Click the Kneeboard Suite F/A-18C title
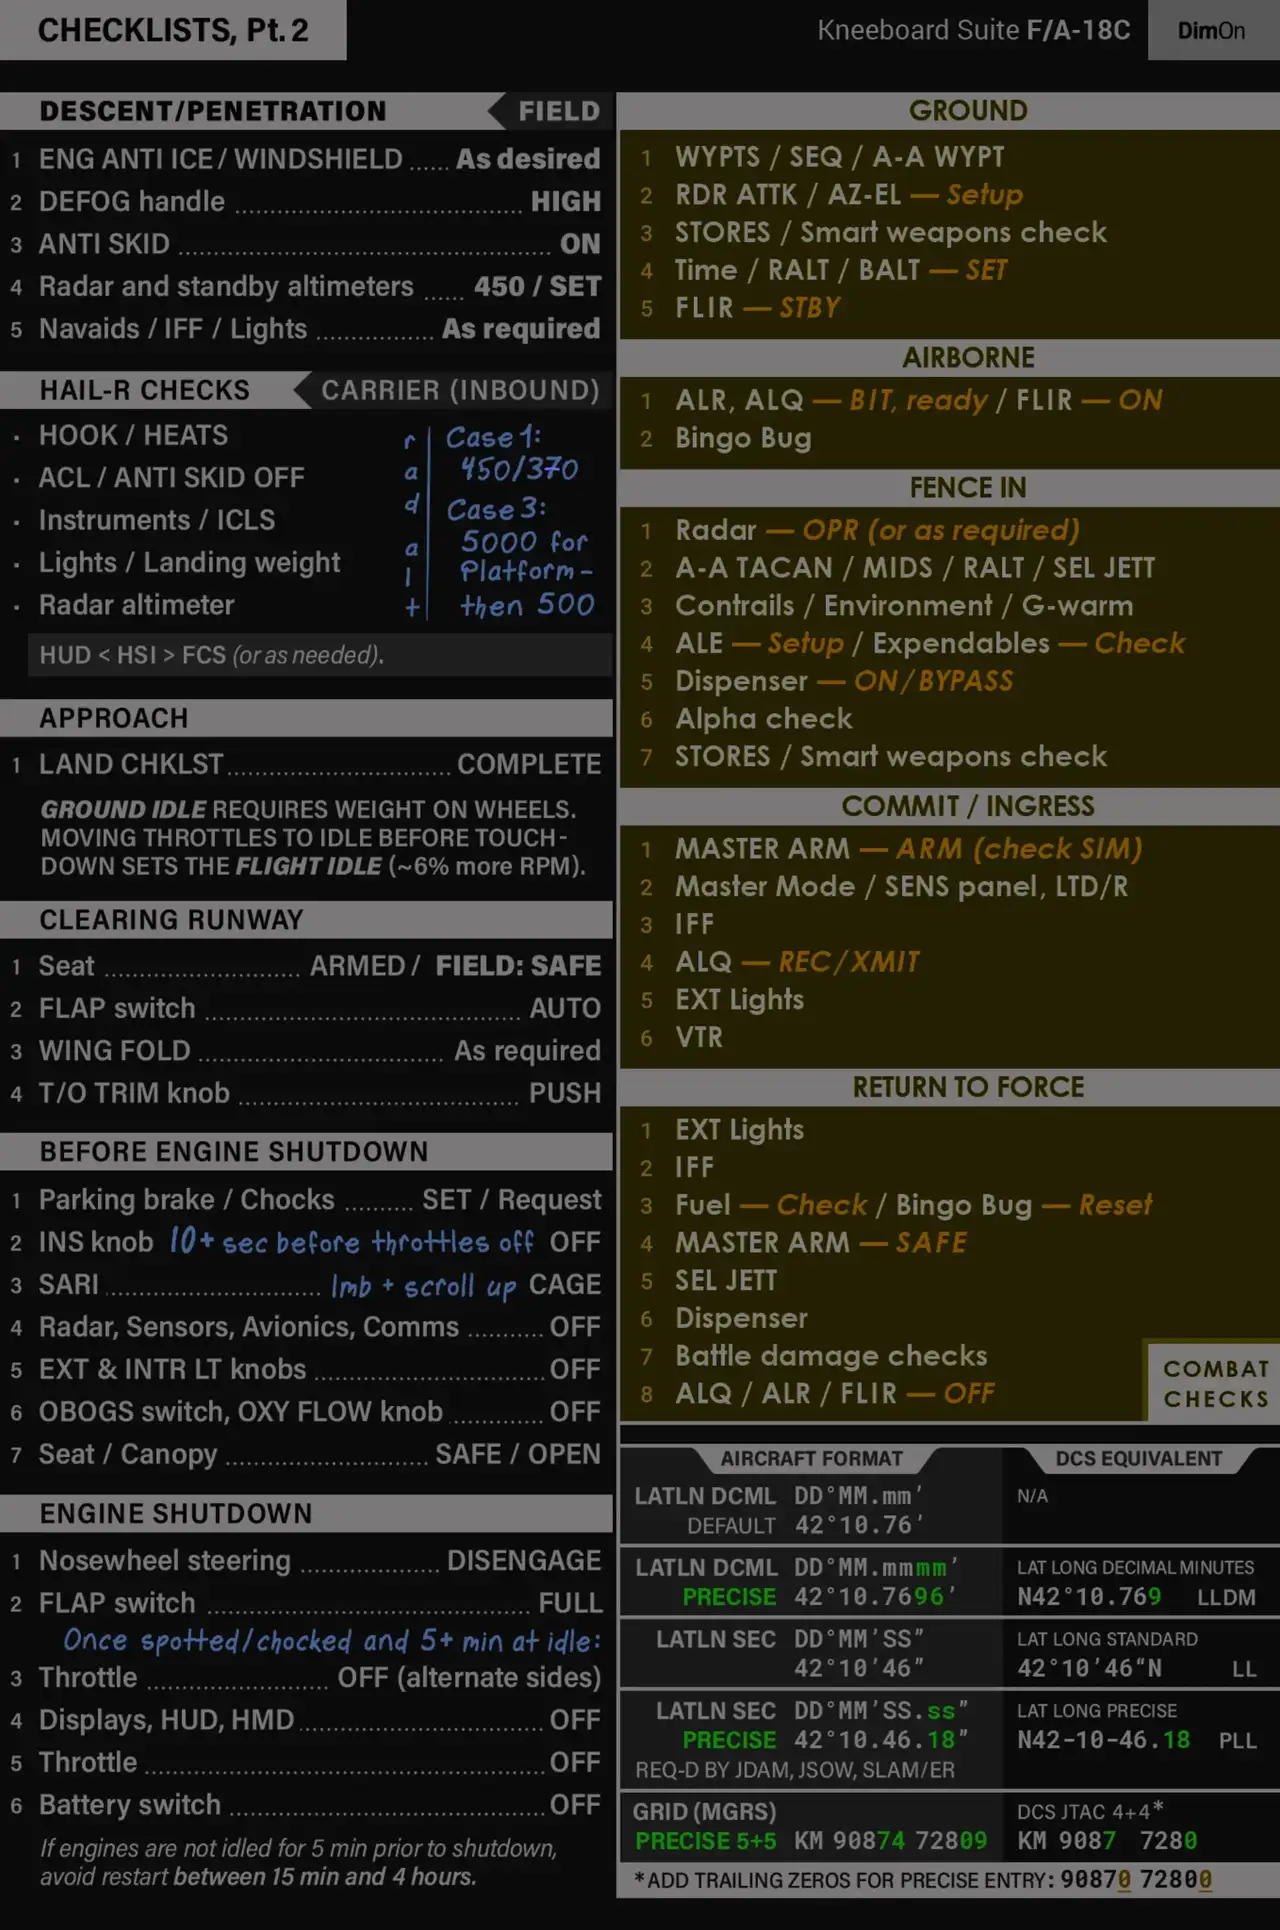Viewport: 1280px width, 1930px height. click(x=973, y=31)
